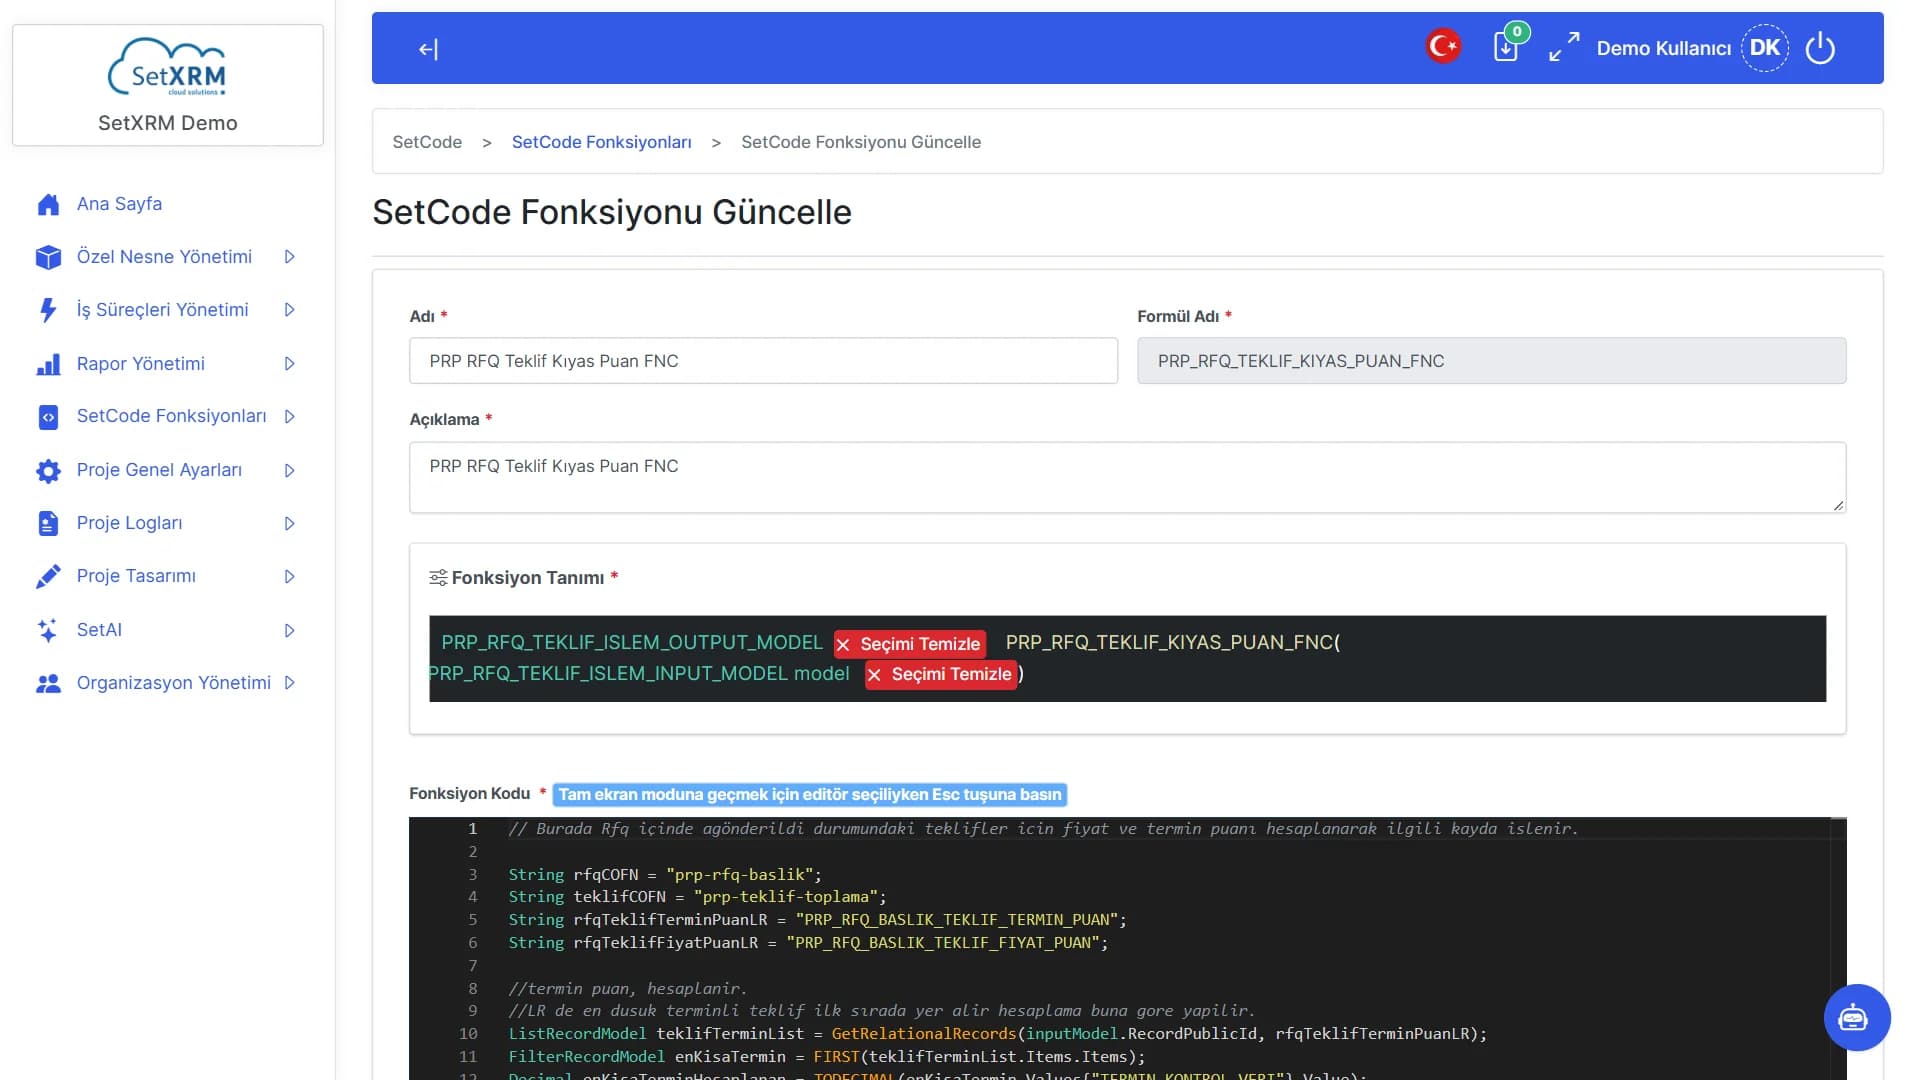1920x1080 pixels.
Task: Open DK user avatar menu
Action: (x=1764, y=48)
